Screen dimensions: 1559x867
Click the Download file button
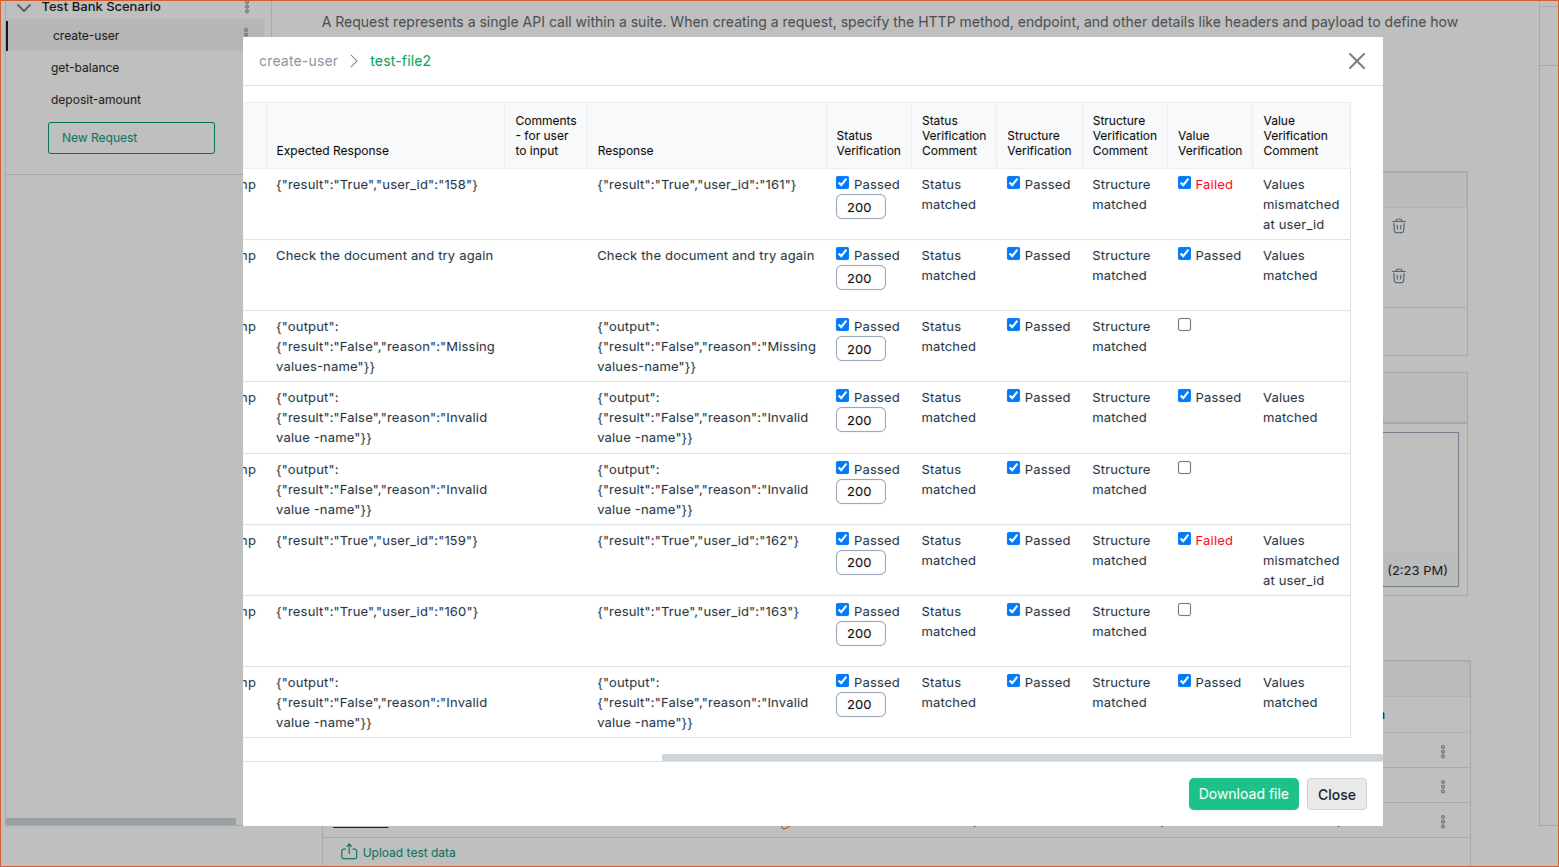pos(1243,794)
